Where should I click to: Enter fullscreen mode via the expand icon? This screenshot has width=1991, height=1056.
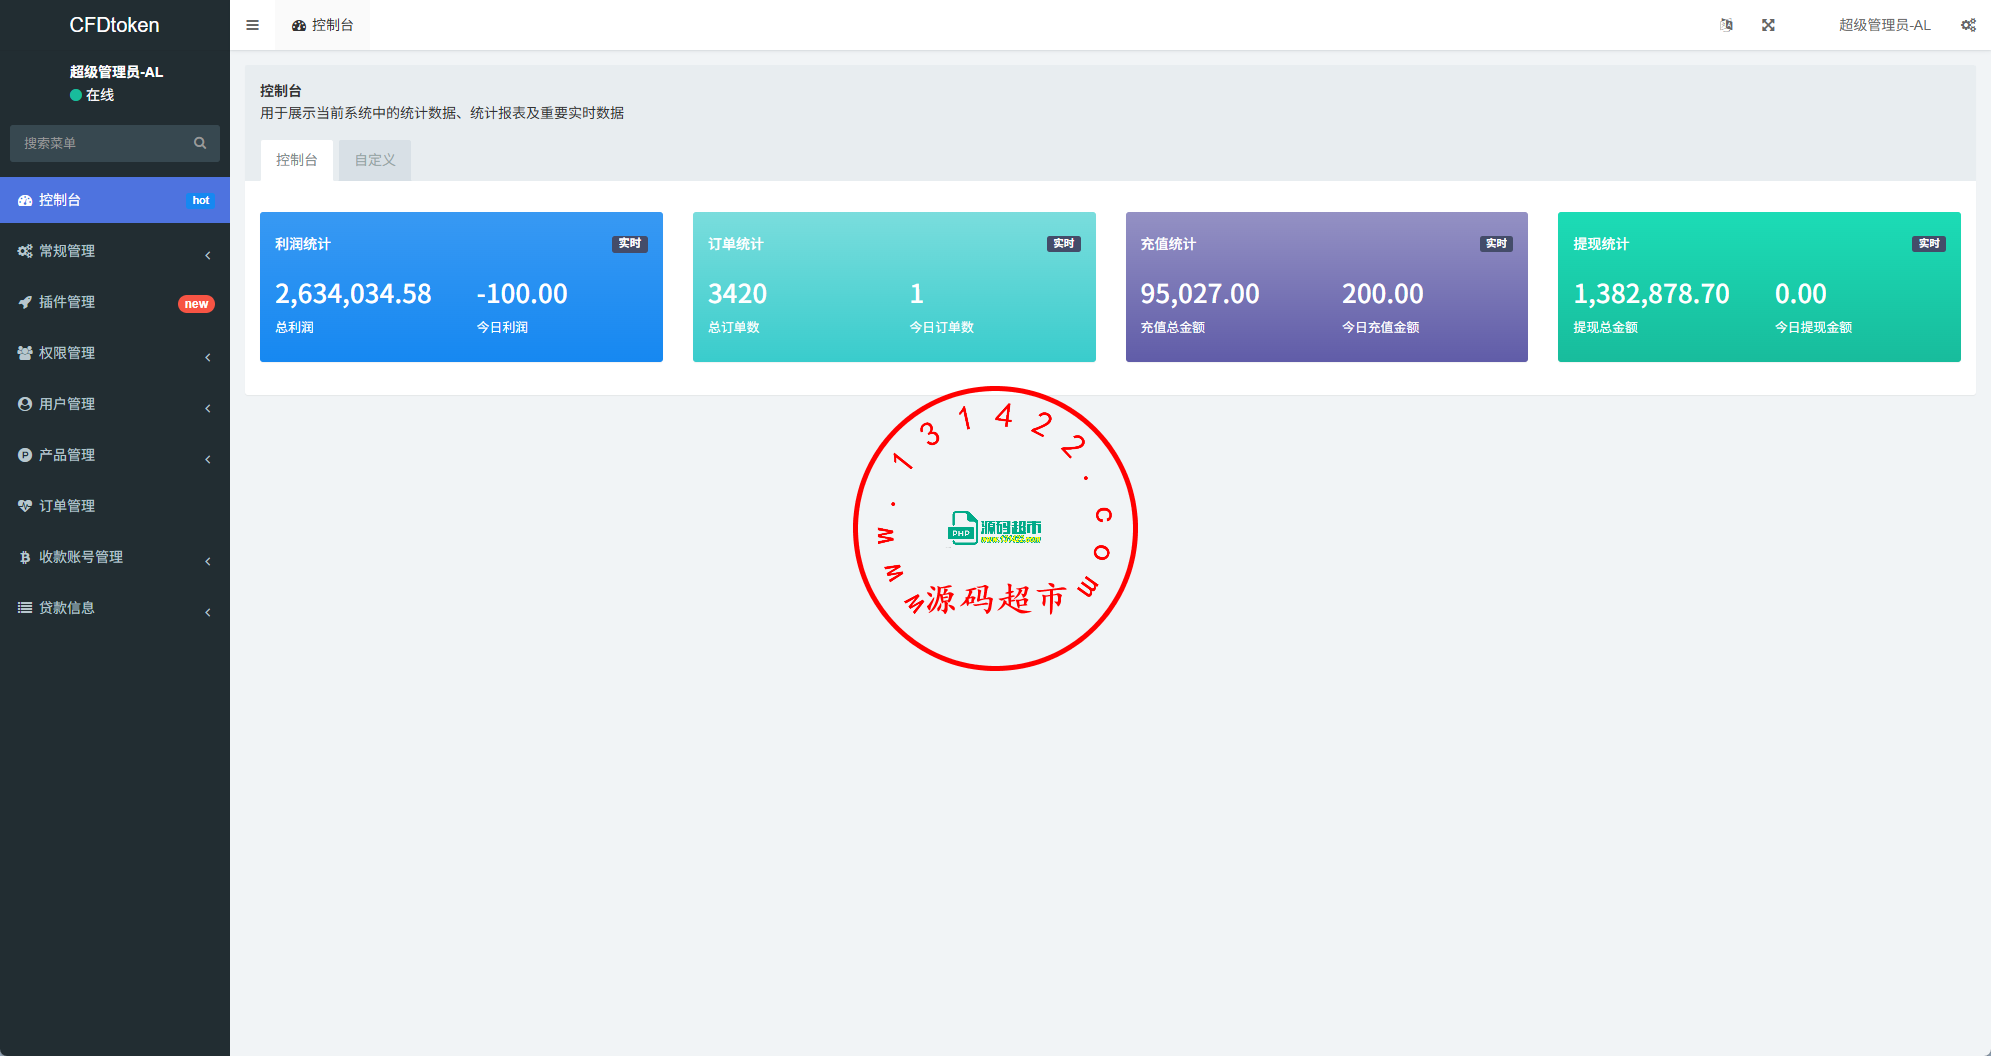point(1768,25)
